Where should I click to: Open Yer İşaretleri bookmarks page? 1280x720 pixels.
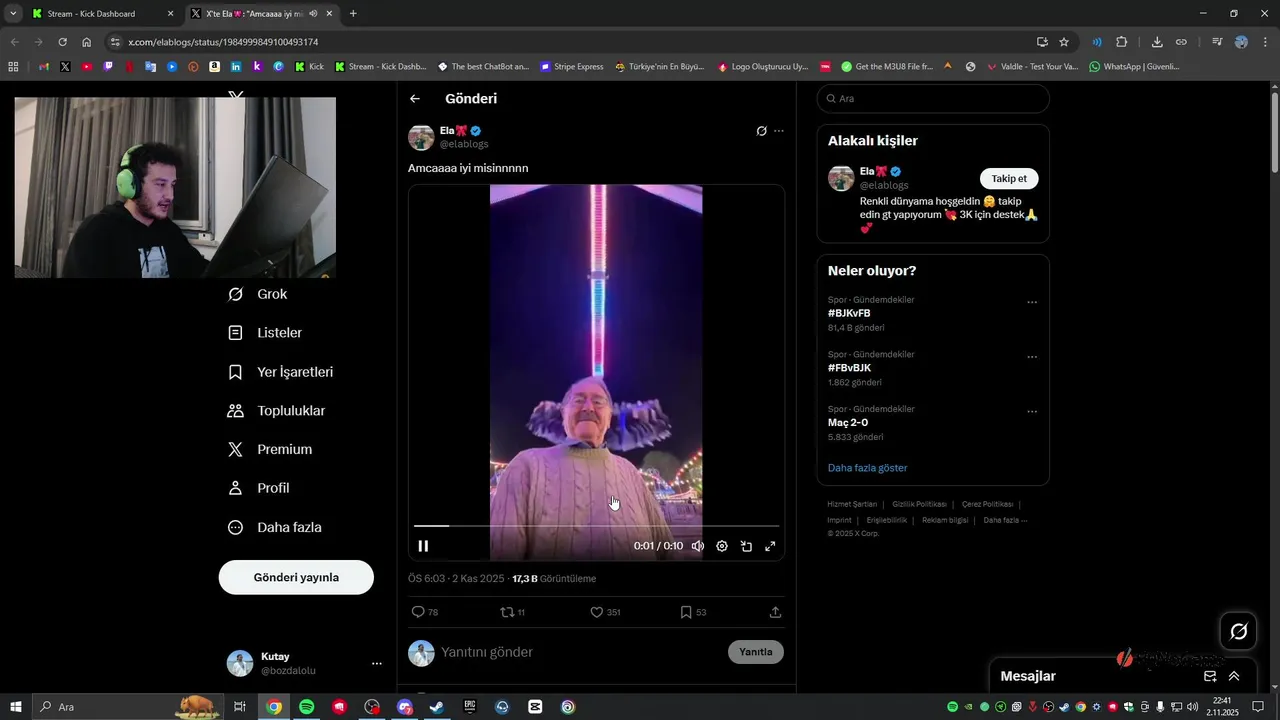[280, 372]
